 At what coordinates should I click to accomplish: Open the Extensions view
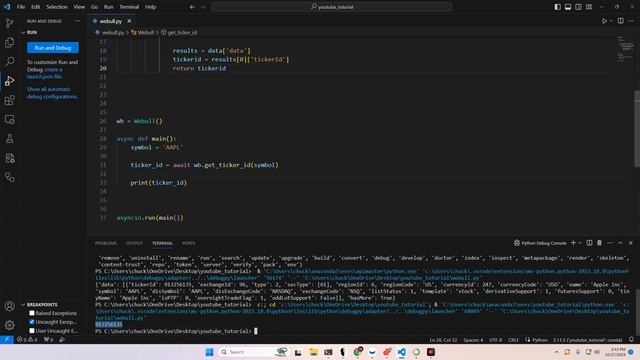coord(9,100)
